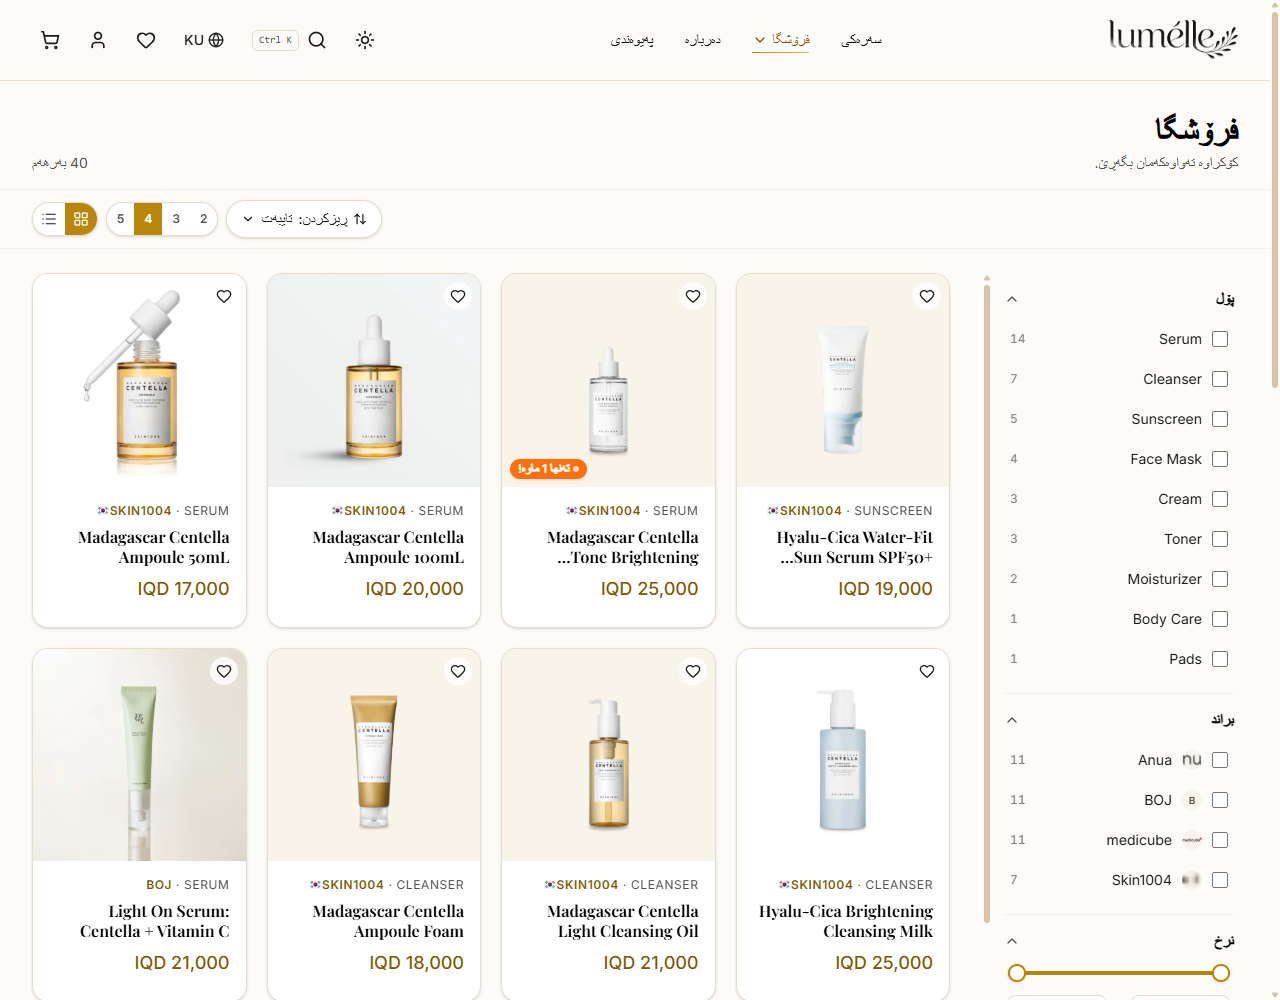The image size is (1280, 1000).
Task: Favorite Madagascar Centella Ampoule Foam
Action: [x=458, y=671]
